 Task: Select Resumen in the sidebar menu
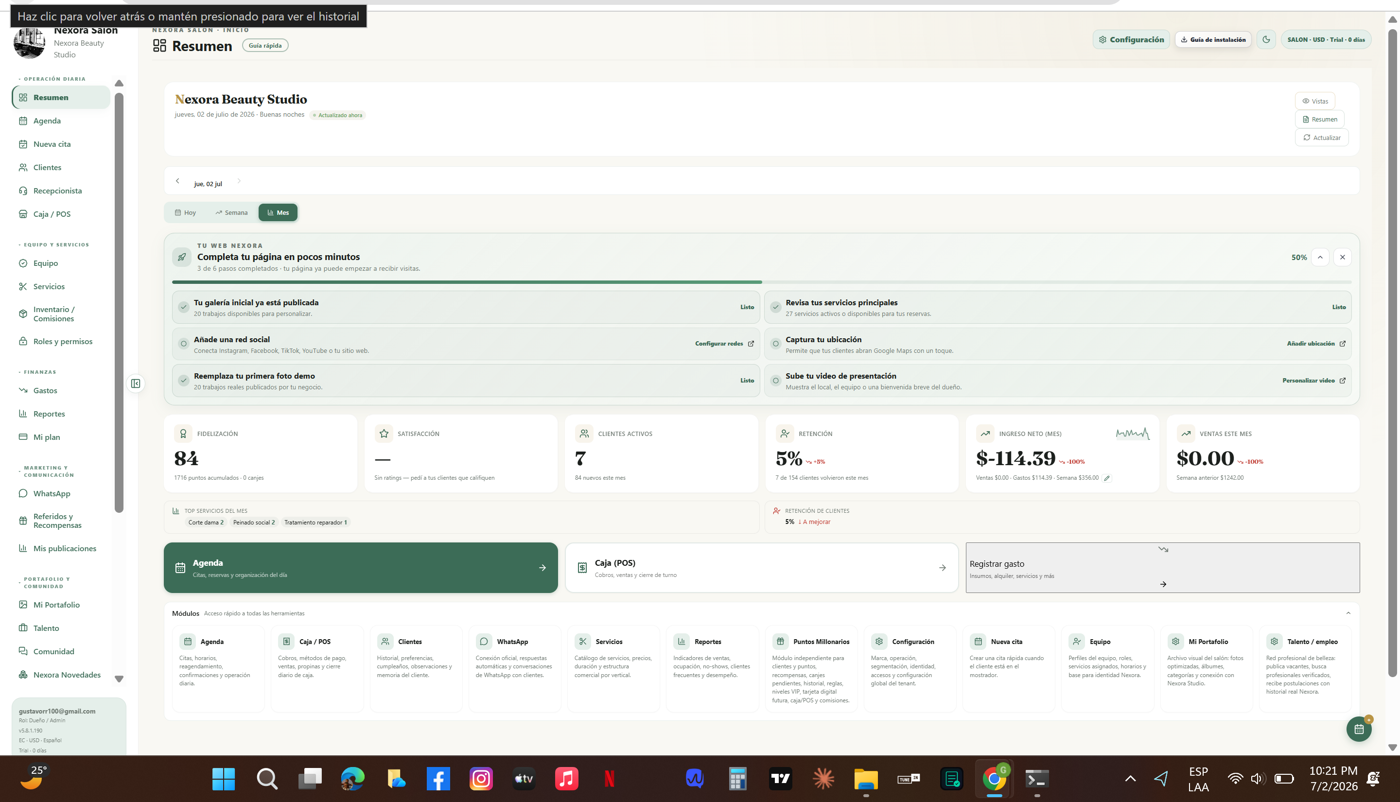pos(61,97)
